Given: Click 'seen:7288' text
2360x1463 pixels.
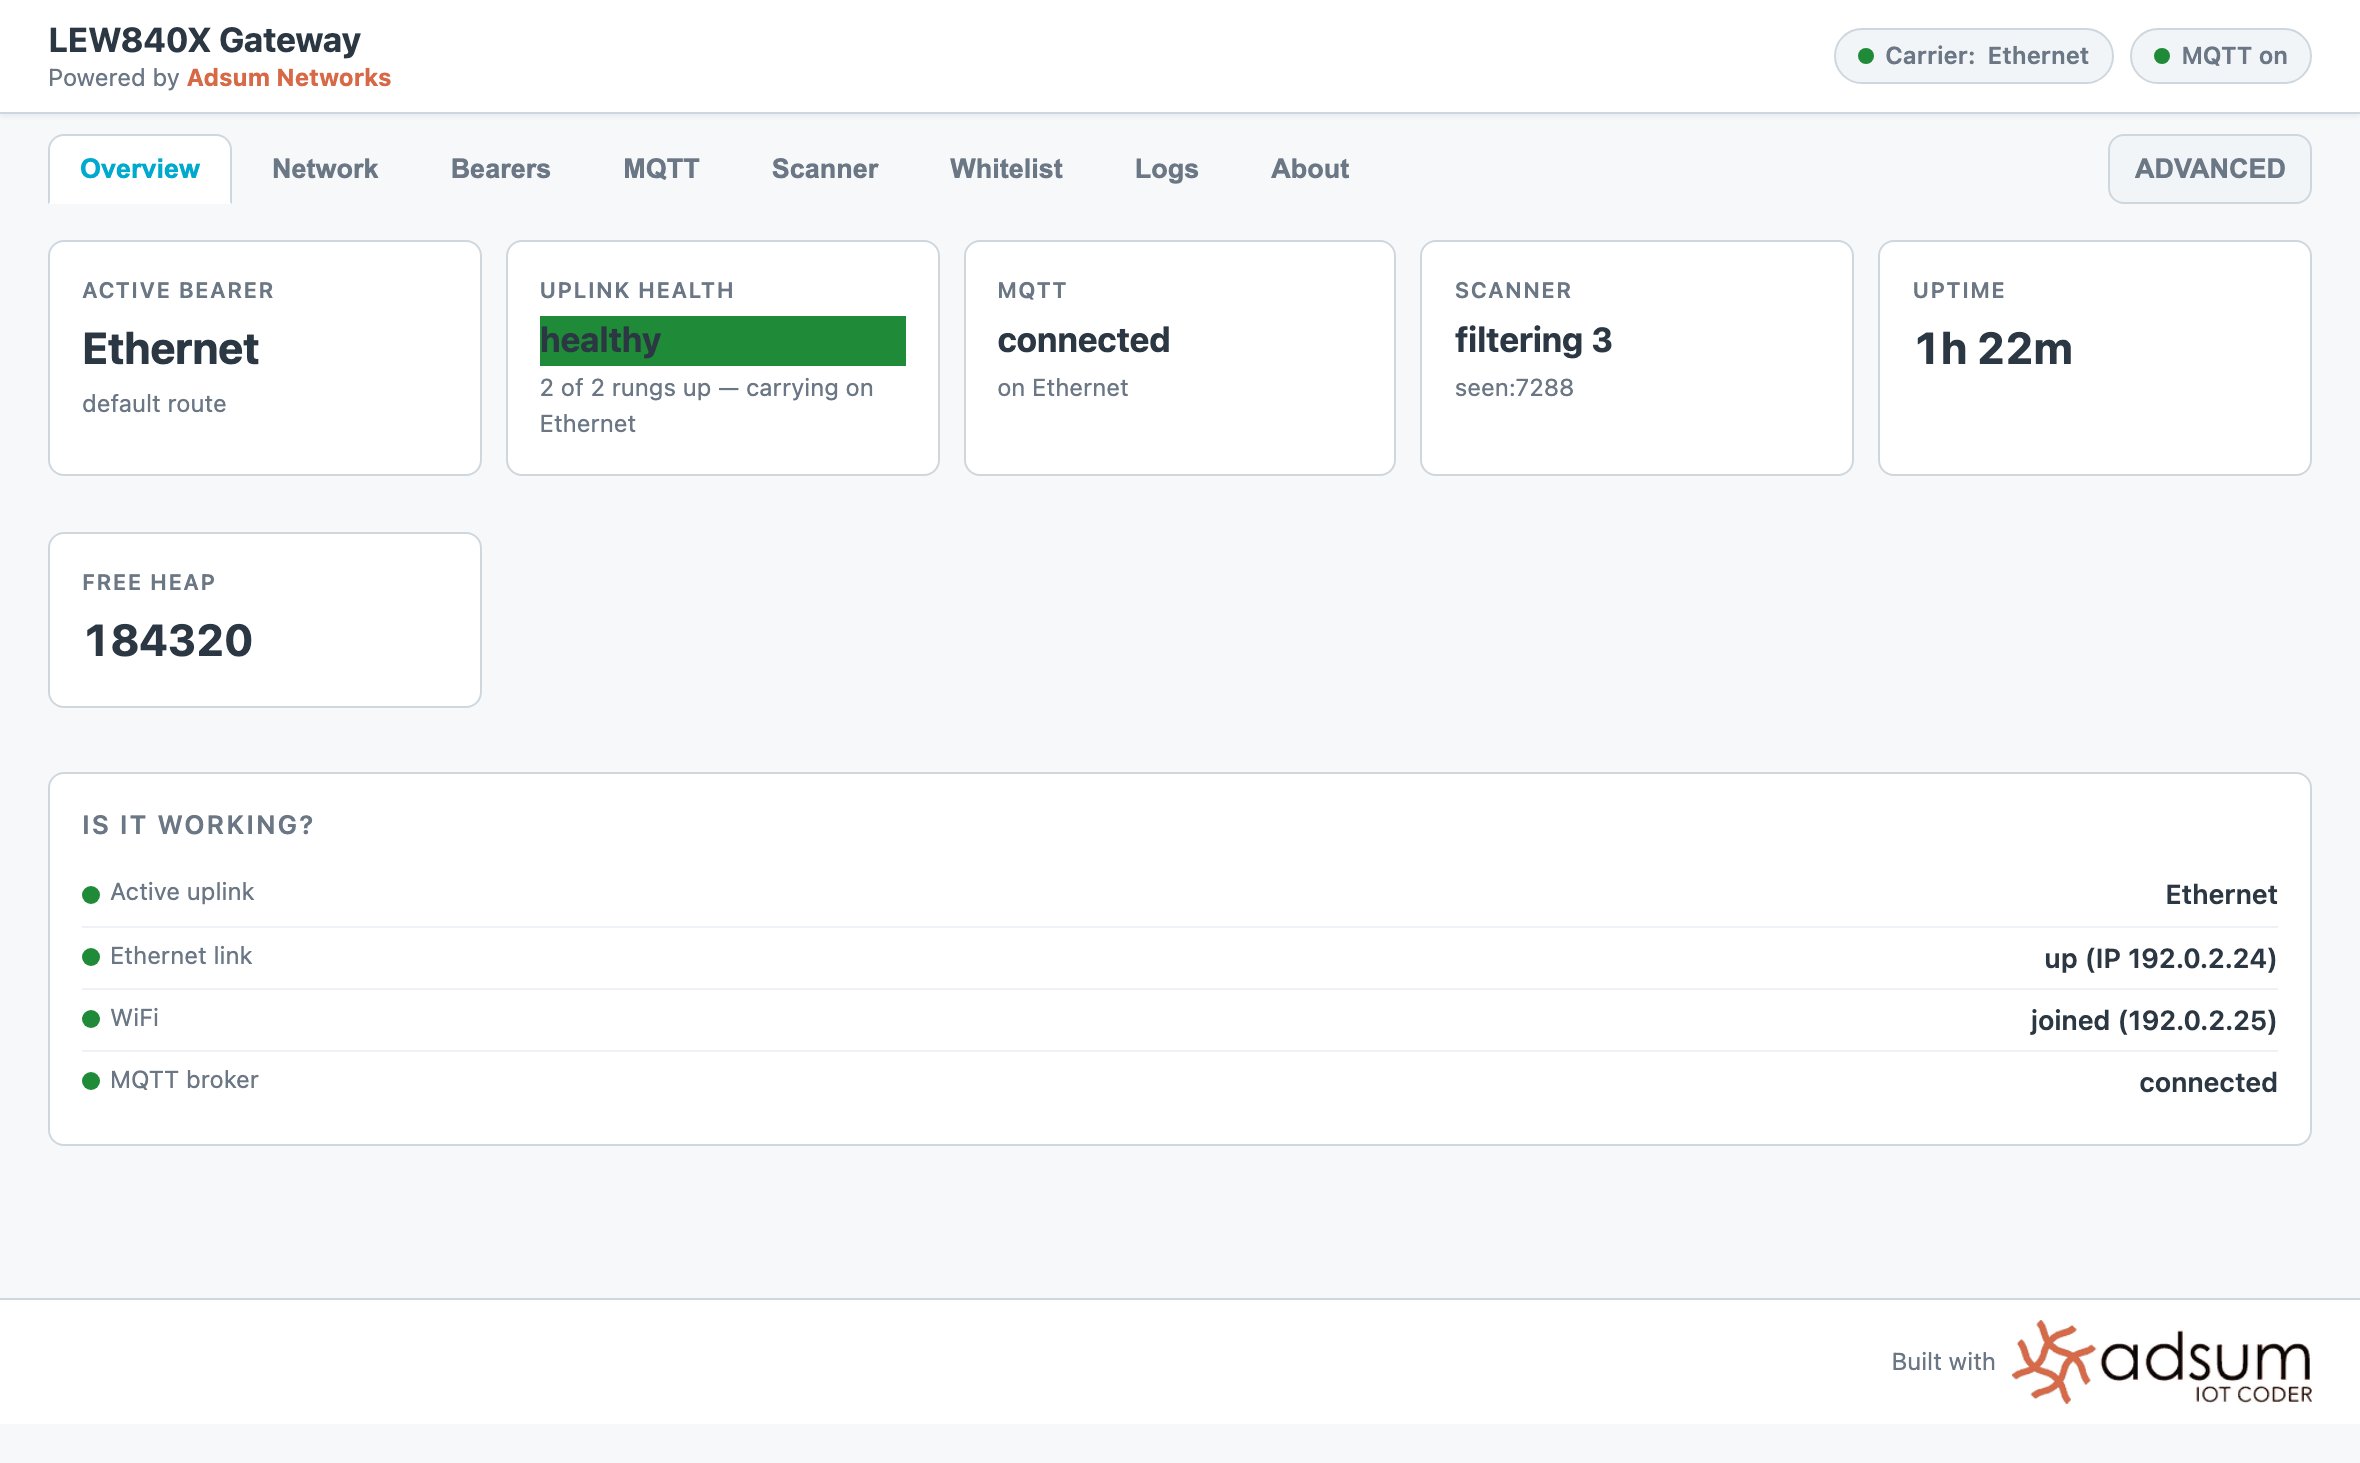Looking at the screenshot, I should point(1514,388).
